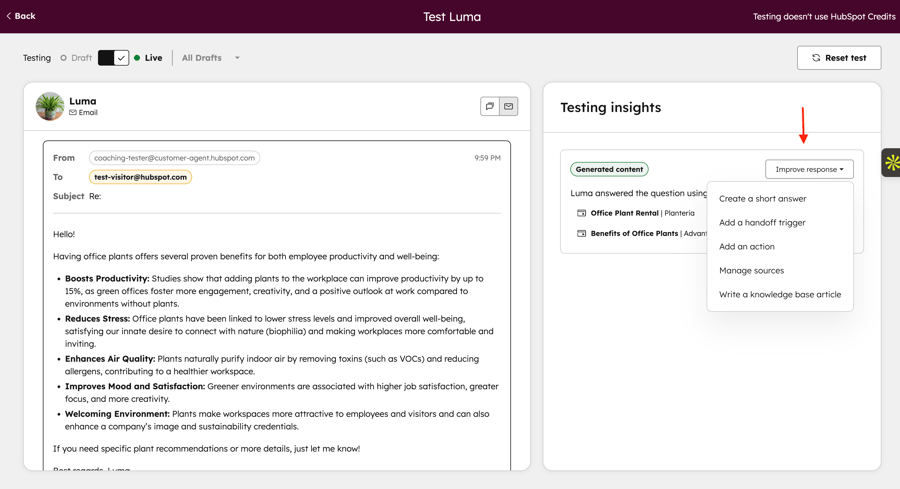This screenshot has width=900, height=489.
Task: Select the Draft radio option
Action: click(x=64, y=58)
